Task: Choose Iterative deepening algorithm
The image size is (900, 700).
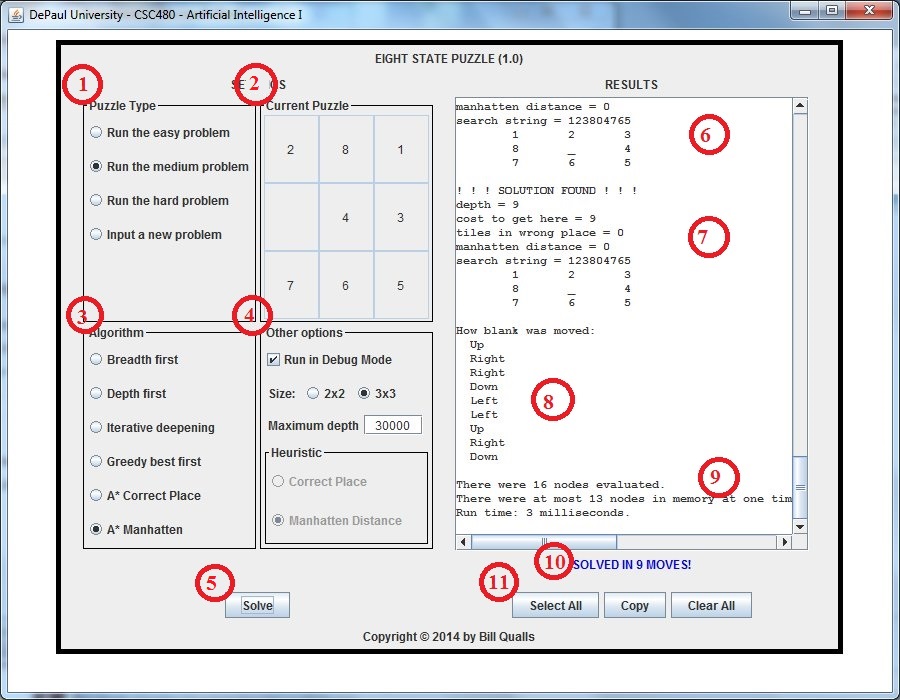Action: [96, 427]
